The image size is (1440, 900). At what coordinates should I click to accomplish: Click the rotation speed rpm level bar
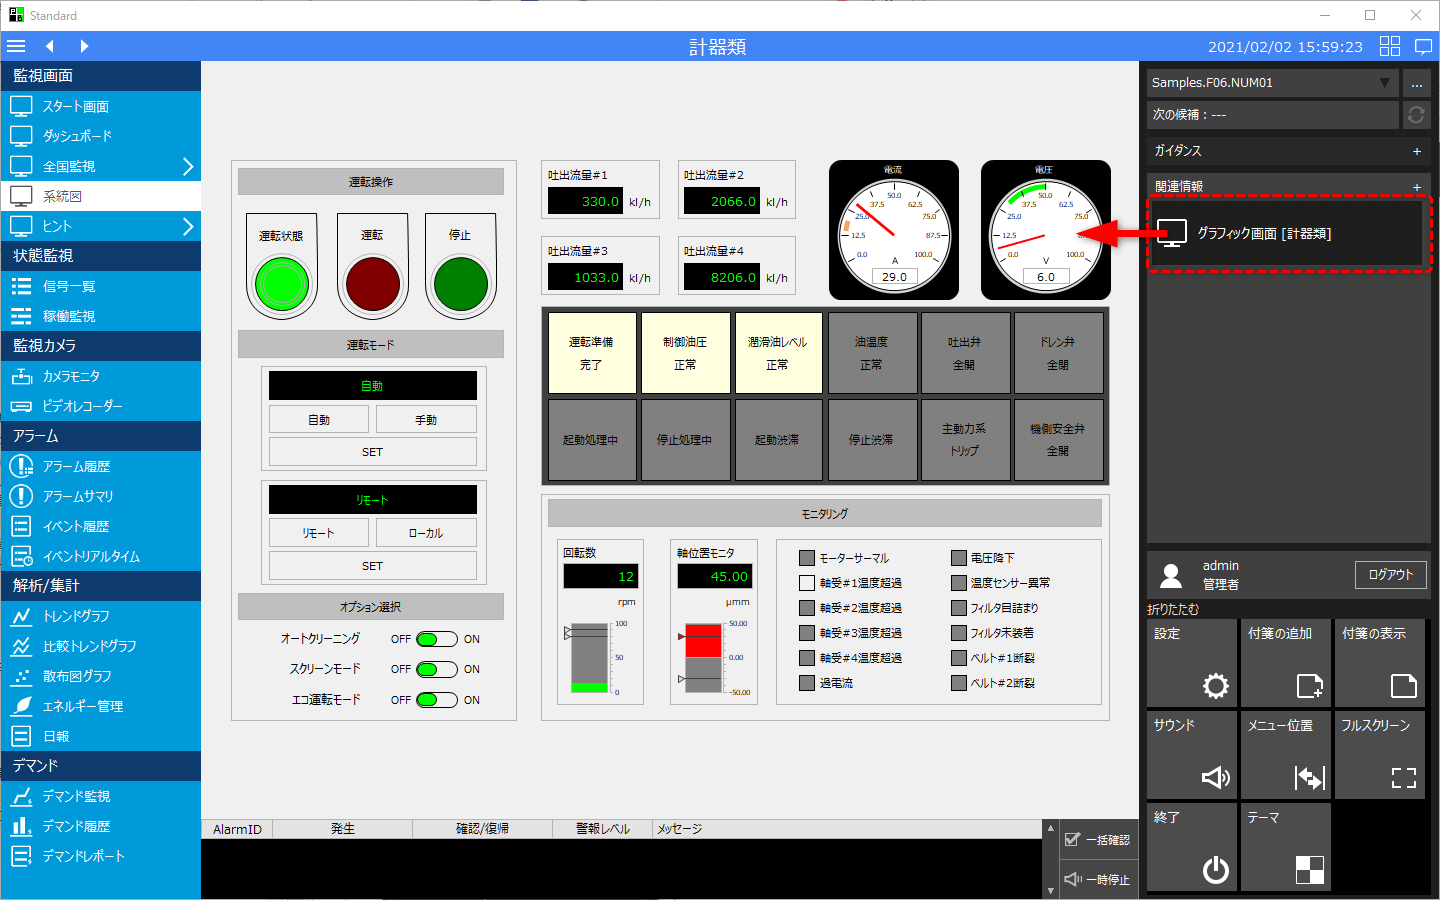pyautogui.click(x=590, y=658)
